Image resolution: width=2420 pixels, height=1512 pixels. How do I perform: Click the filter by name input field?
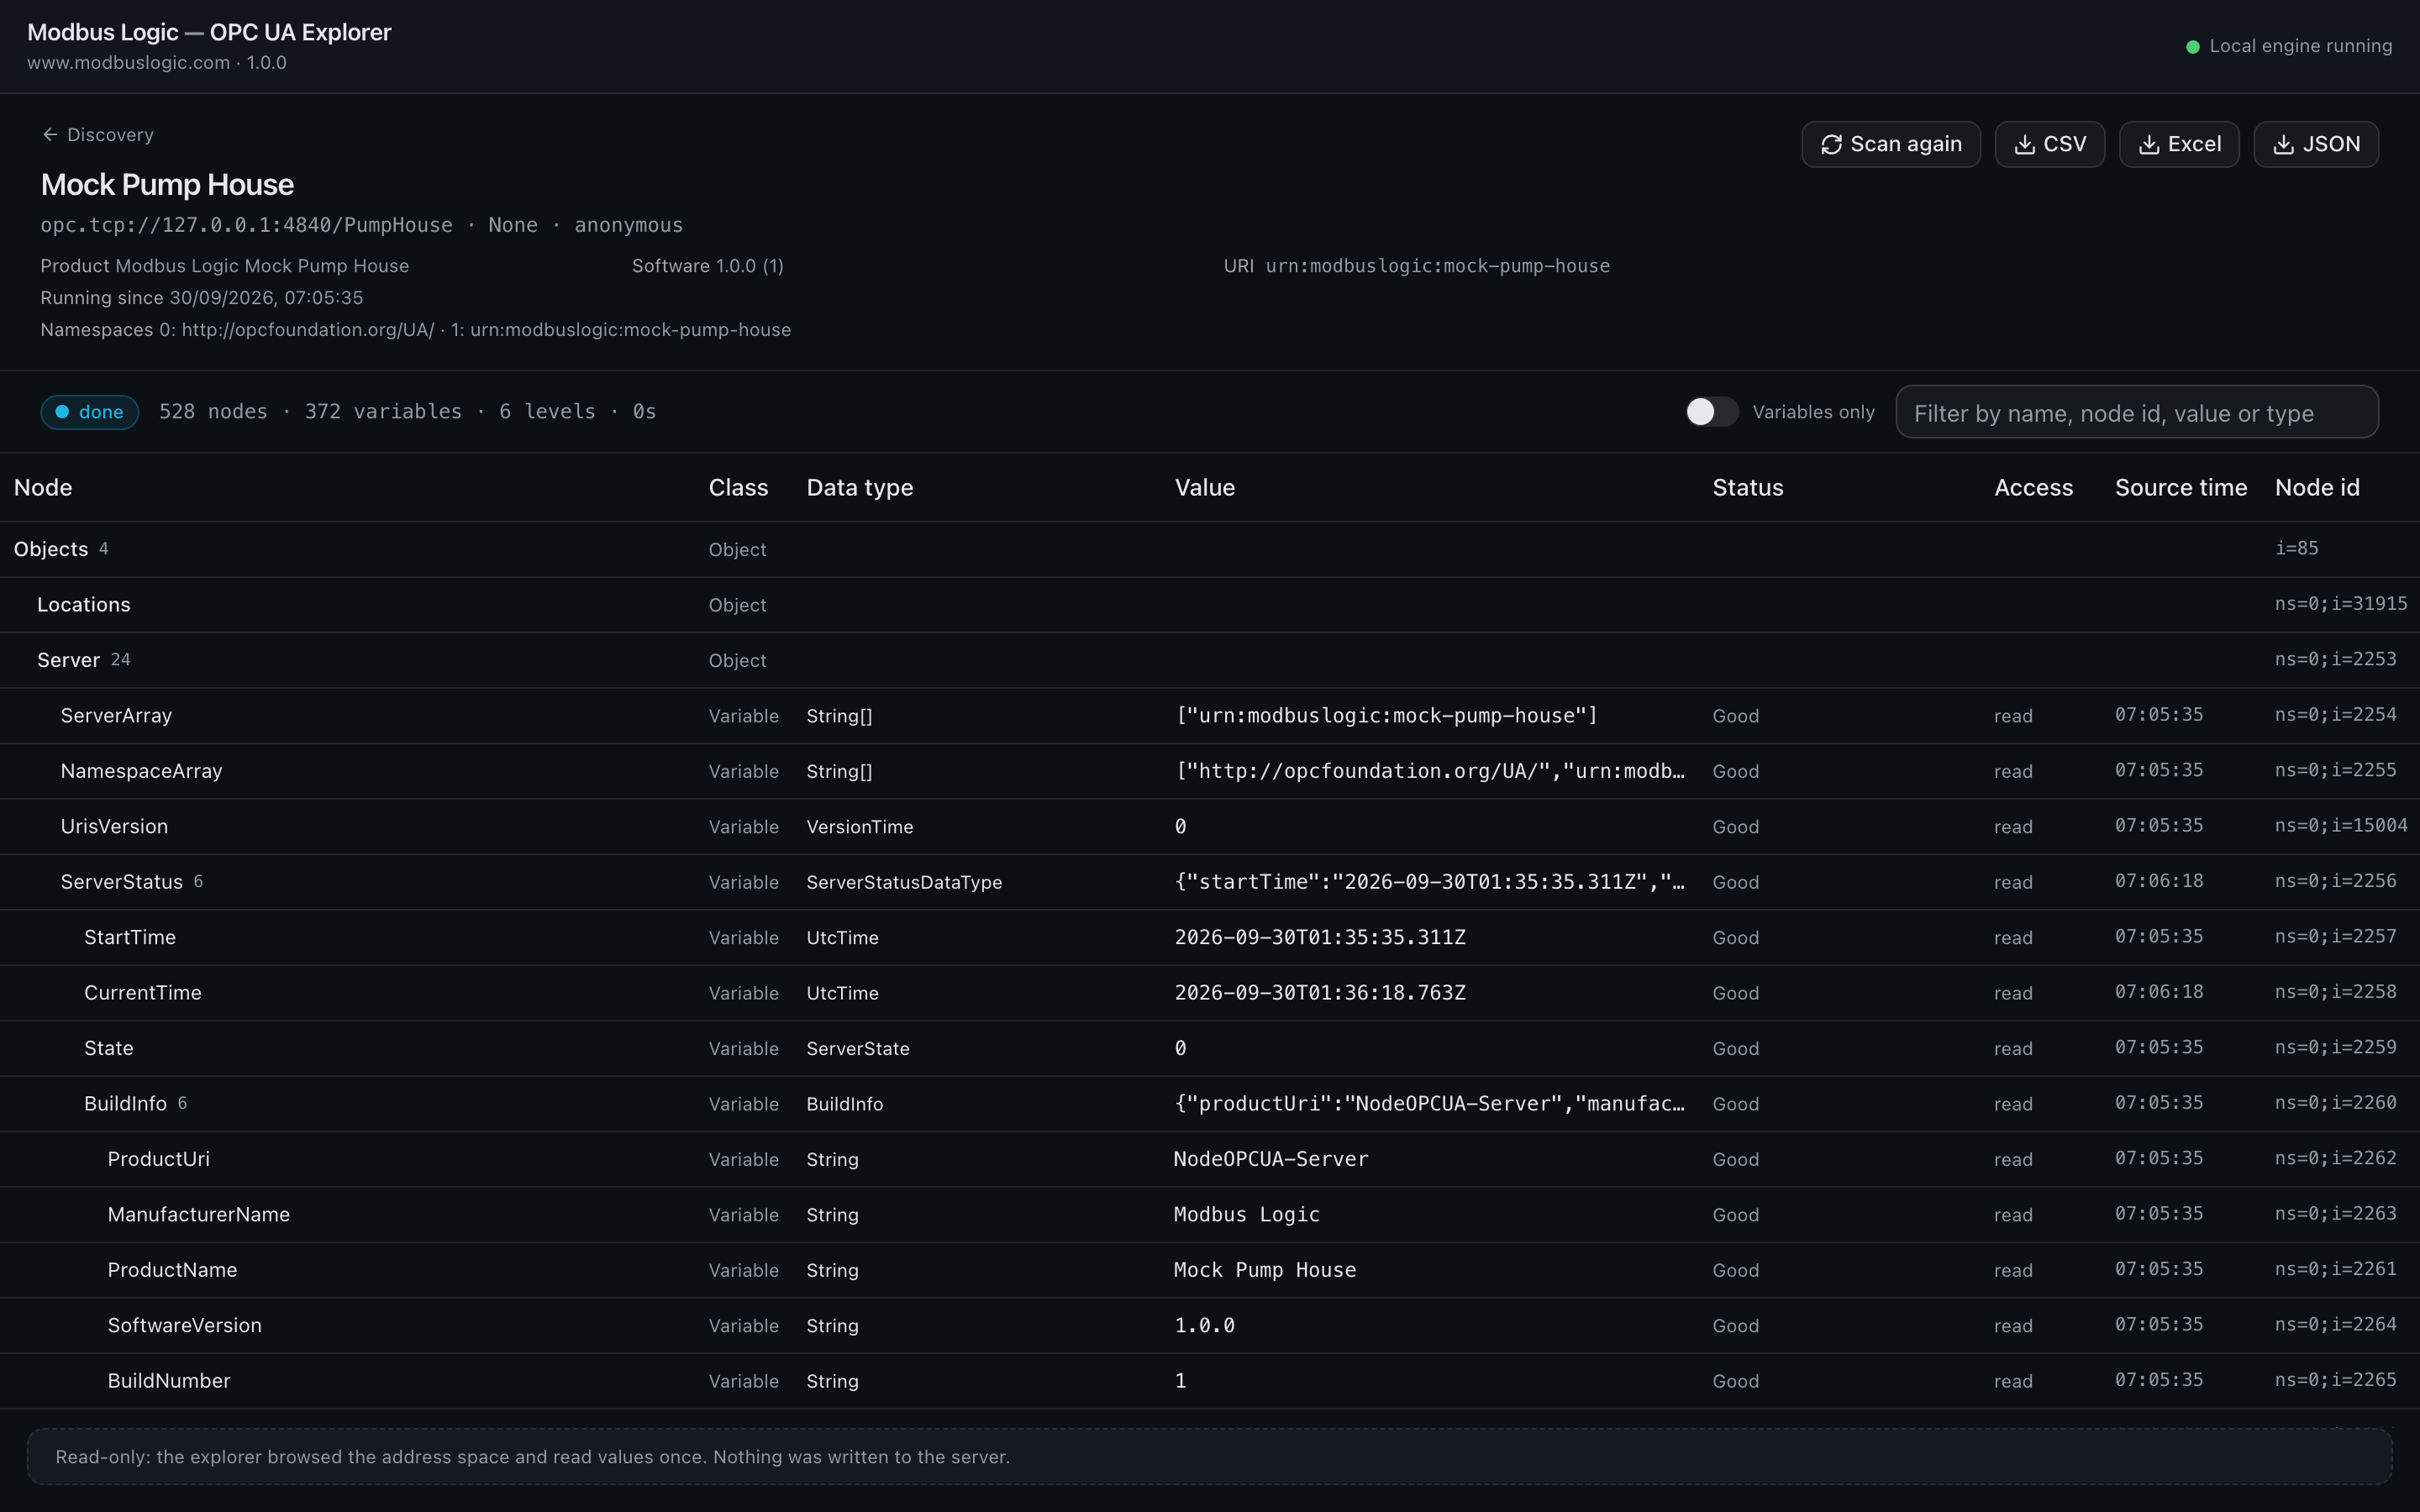pos(2136,412)
